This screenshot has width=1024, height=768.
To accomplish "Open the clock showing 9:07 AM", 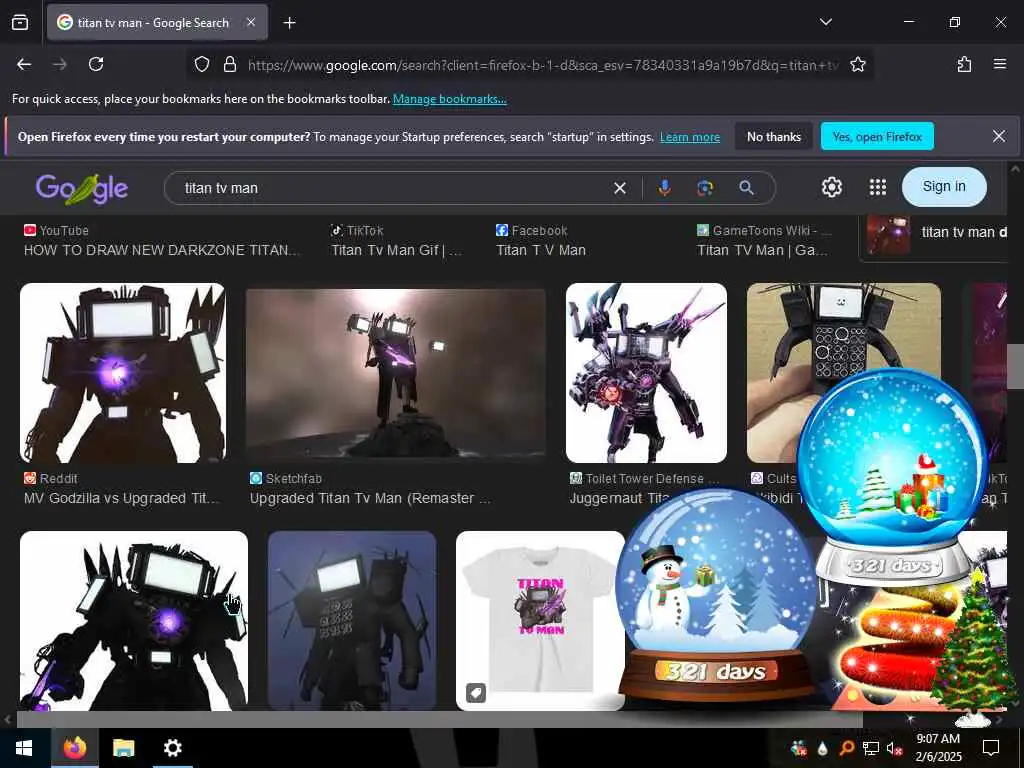I will pyautogui.click(x=938, y=748).
